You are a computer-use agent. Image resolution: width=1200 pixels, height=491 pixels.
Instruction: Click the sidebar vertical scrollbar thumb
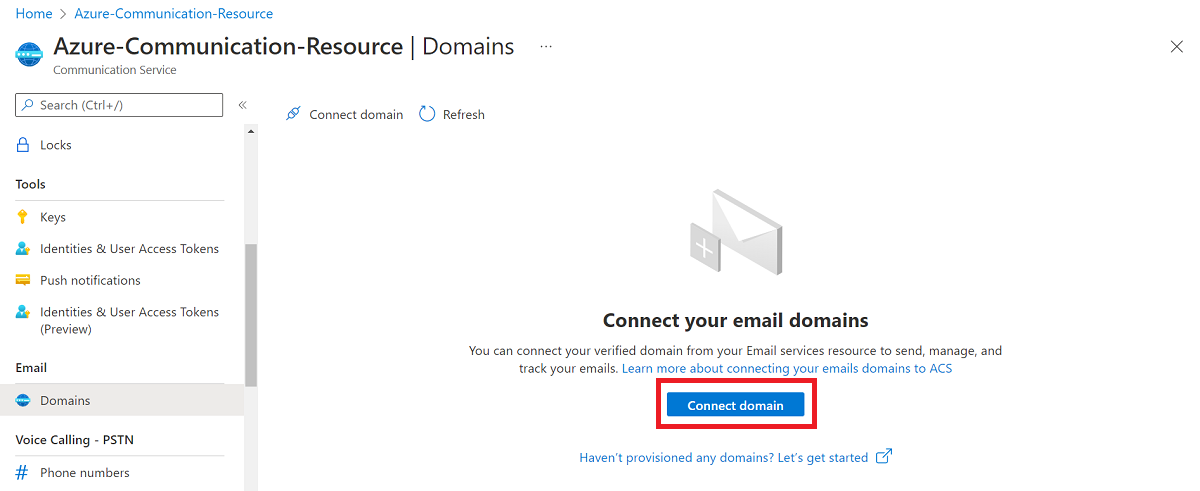251,315
